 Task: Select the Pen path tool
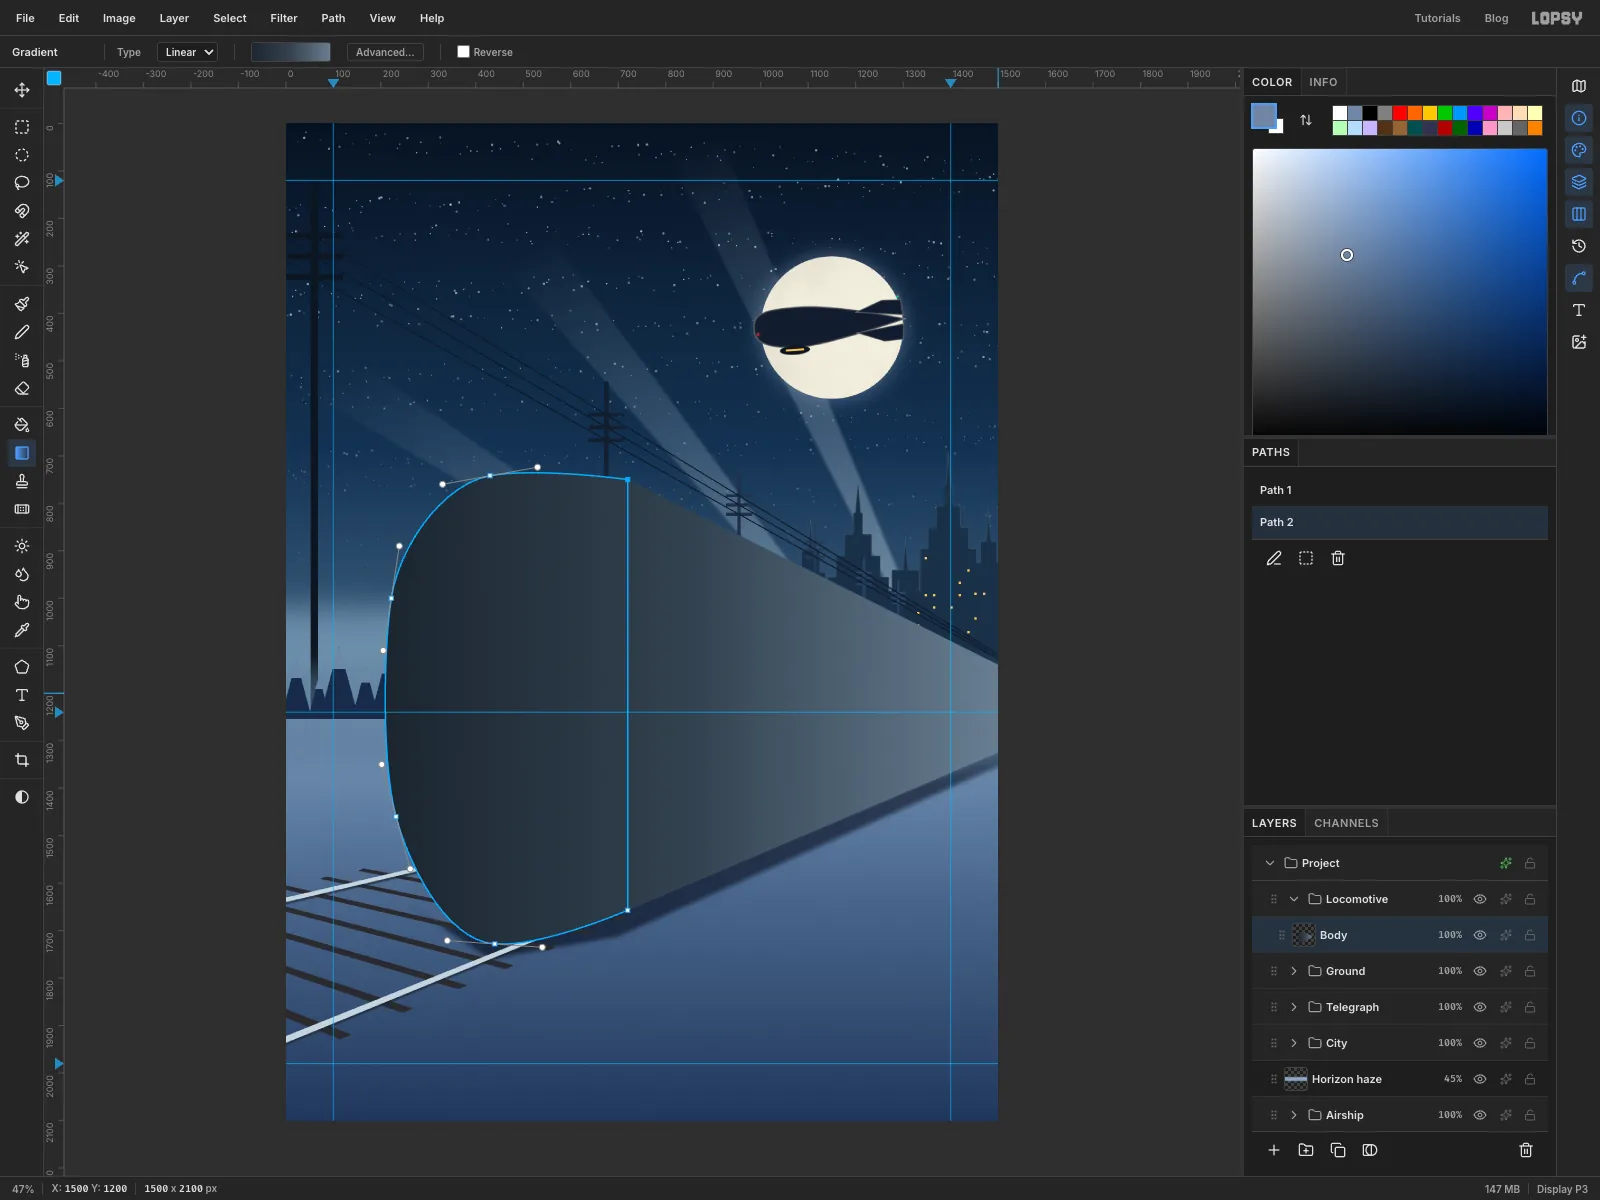22,723
